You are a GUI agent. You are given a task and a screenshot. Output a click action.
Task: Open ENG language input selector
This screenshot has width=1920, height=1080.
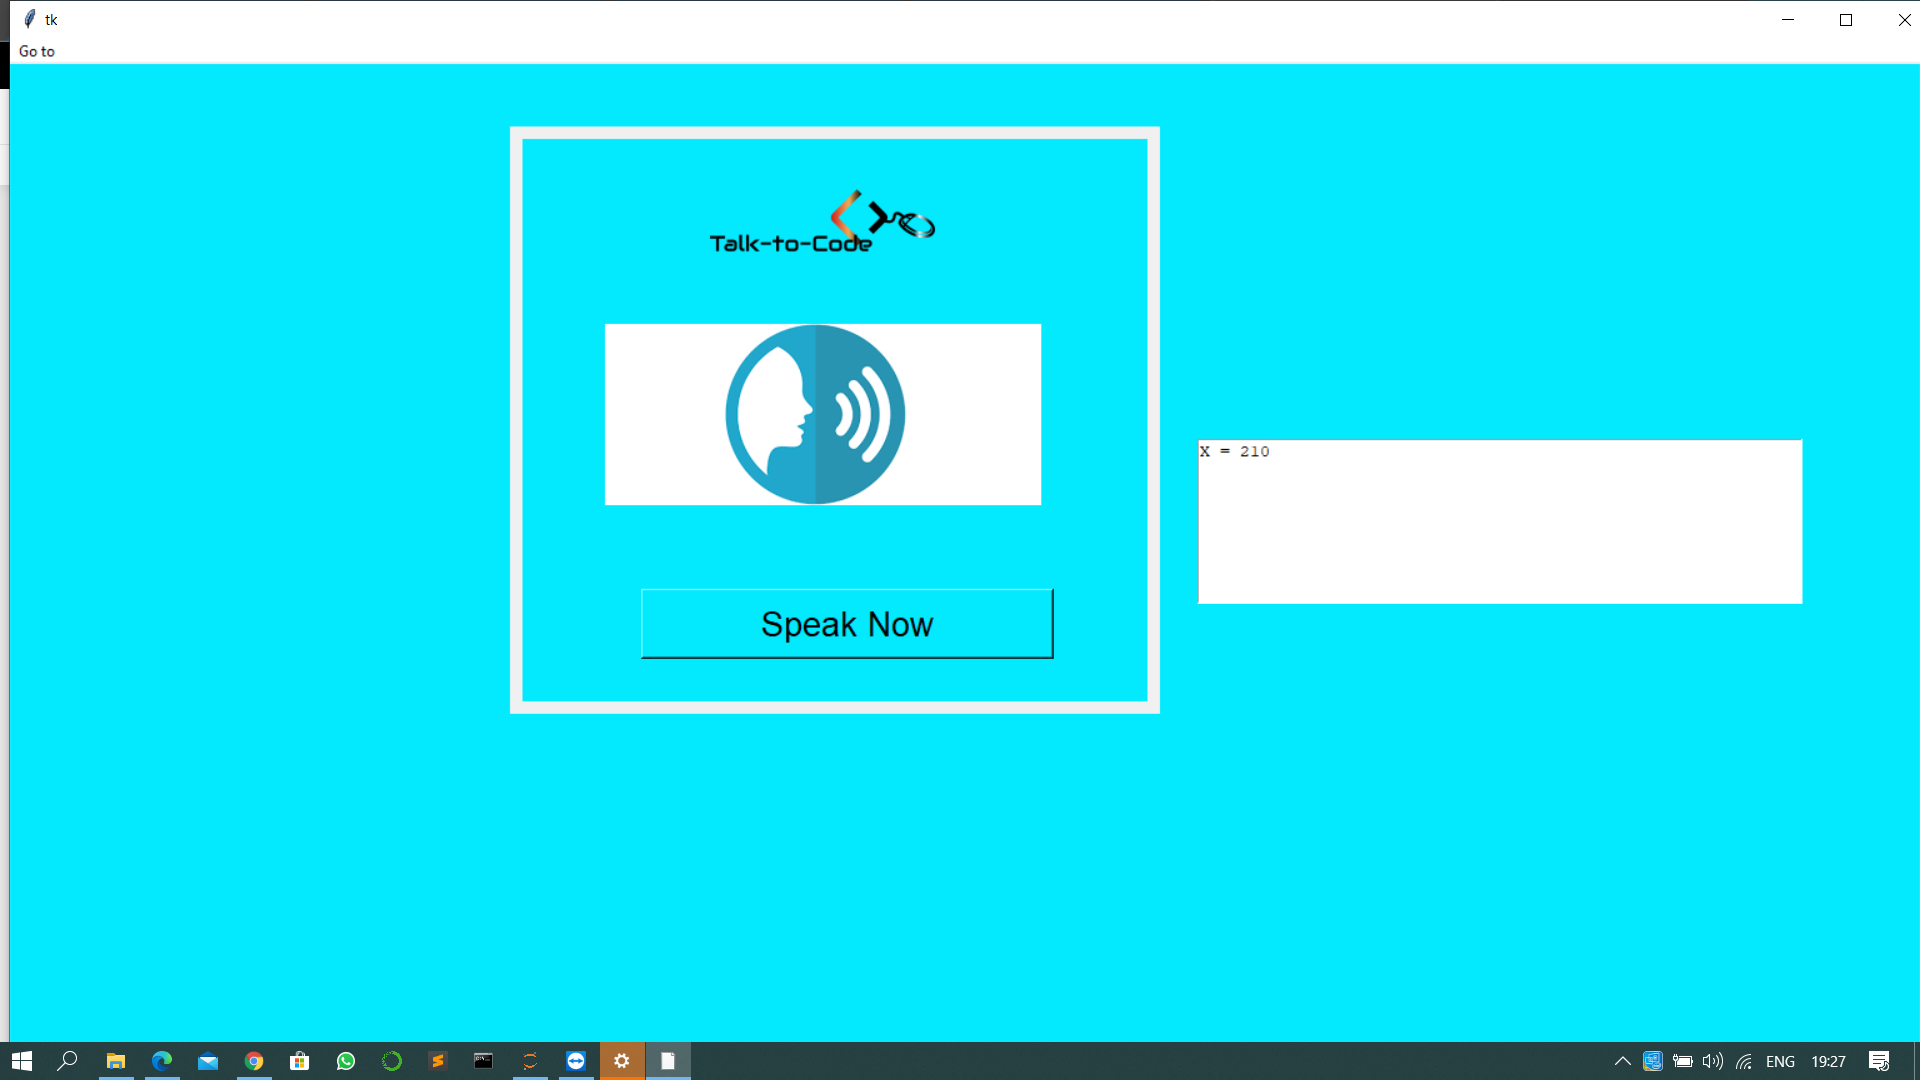1780,1061
